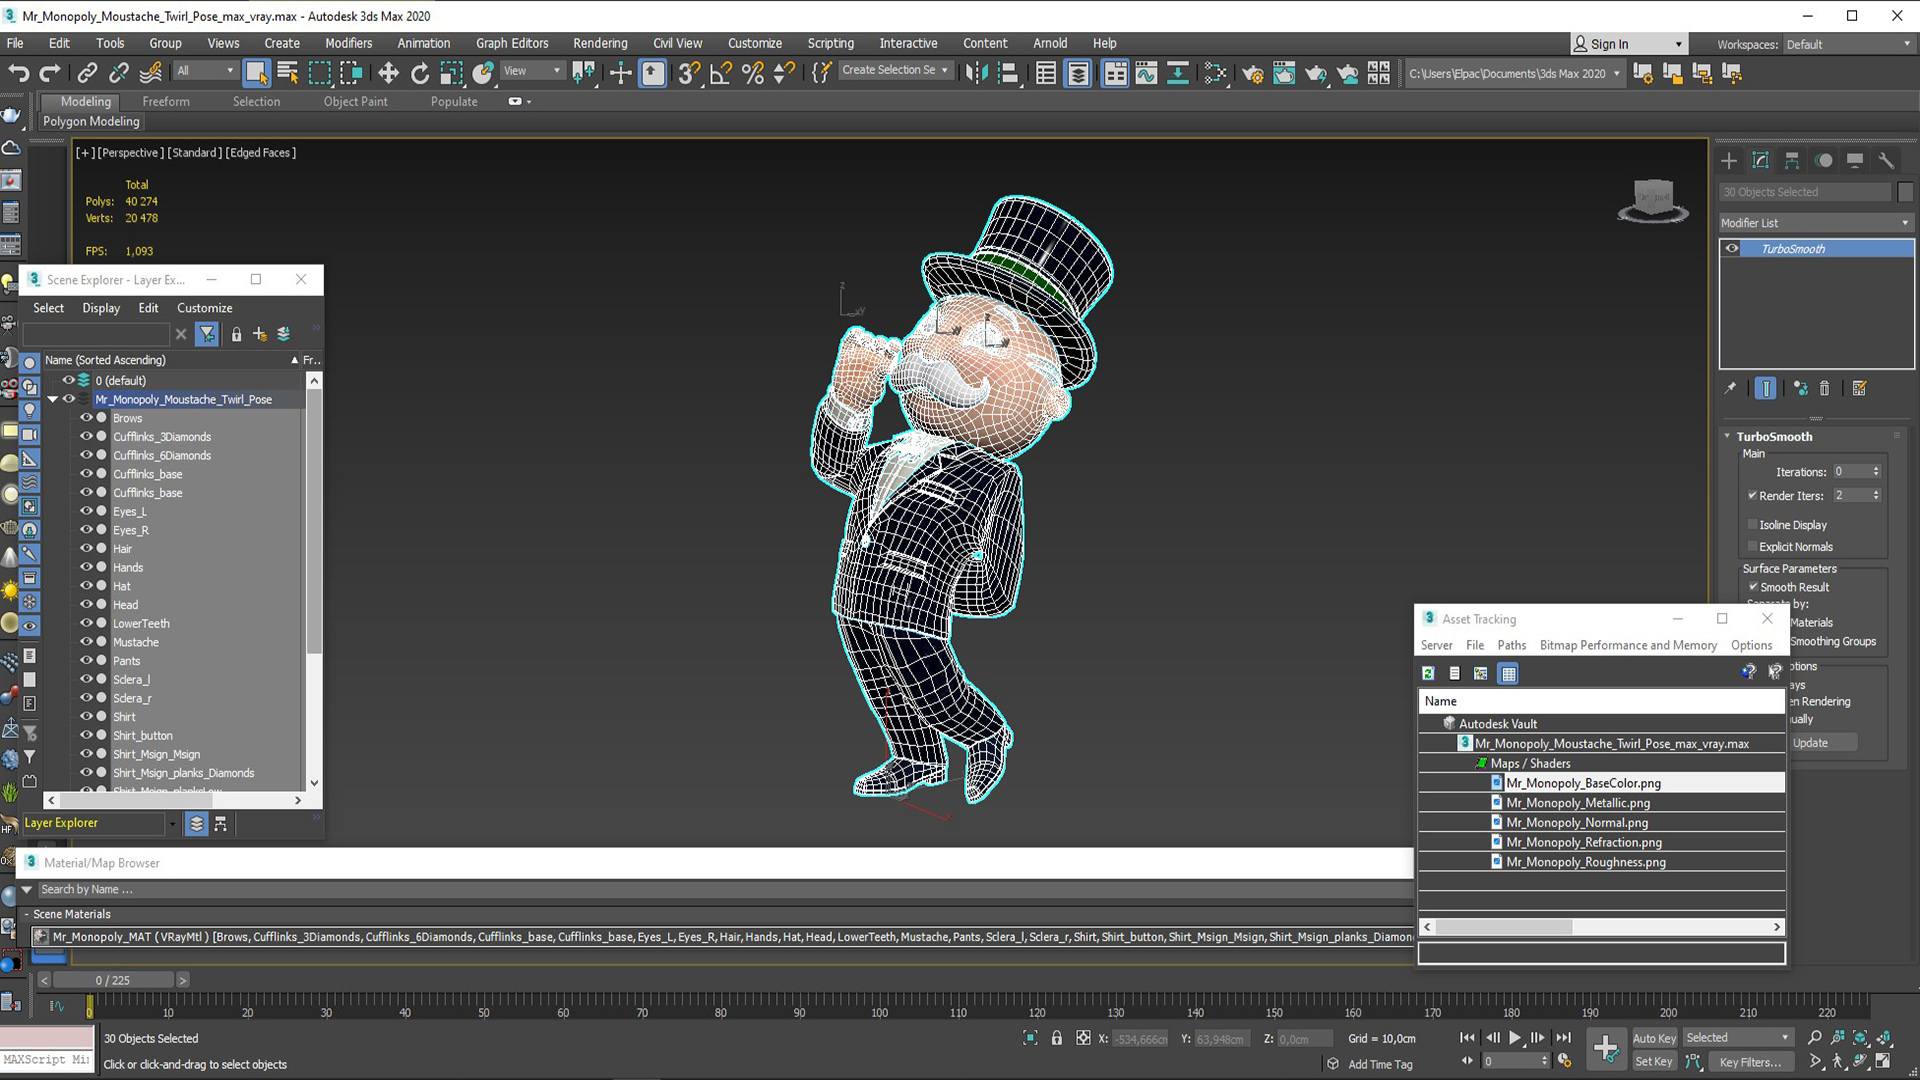Toggle the Percent Snap icon

point(753,73)
